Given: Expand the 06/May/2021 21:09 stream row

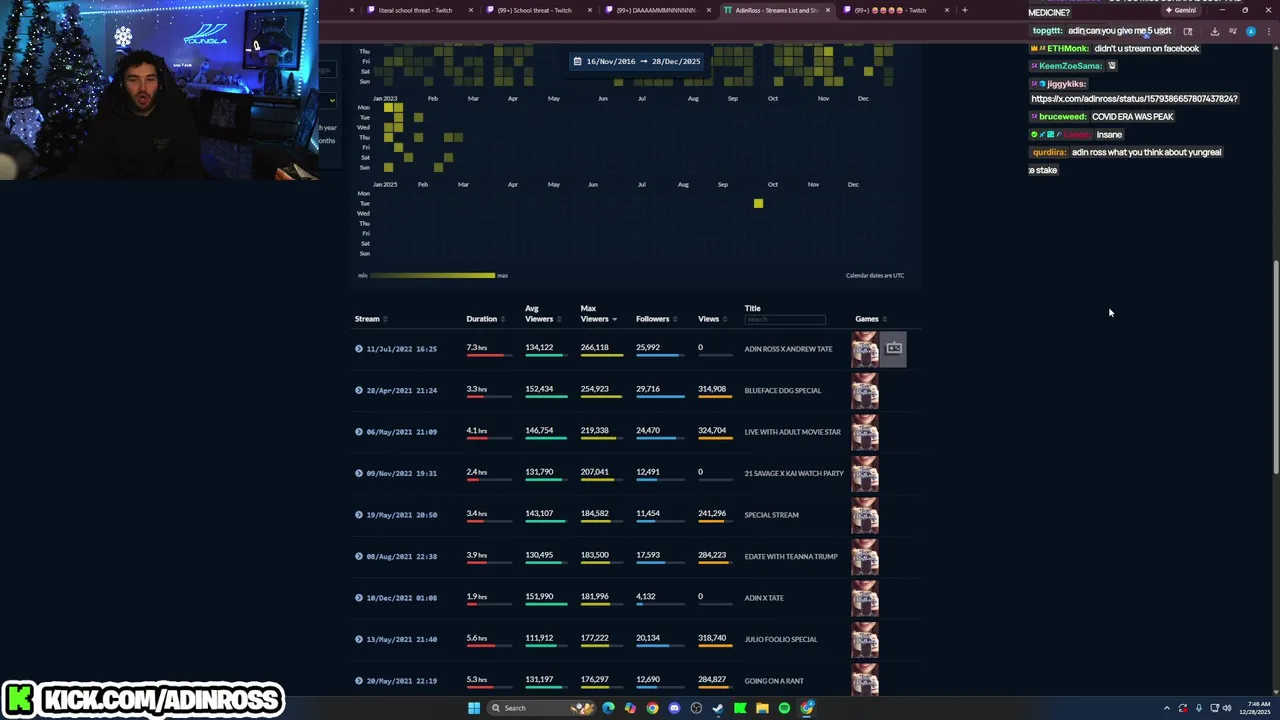Looking at the screenshot, I should 358,432.
